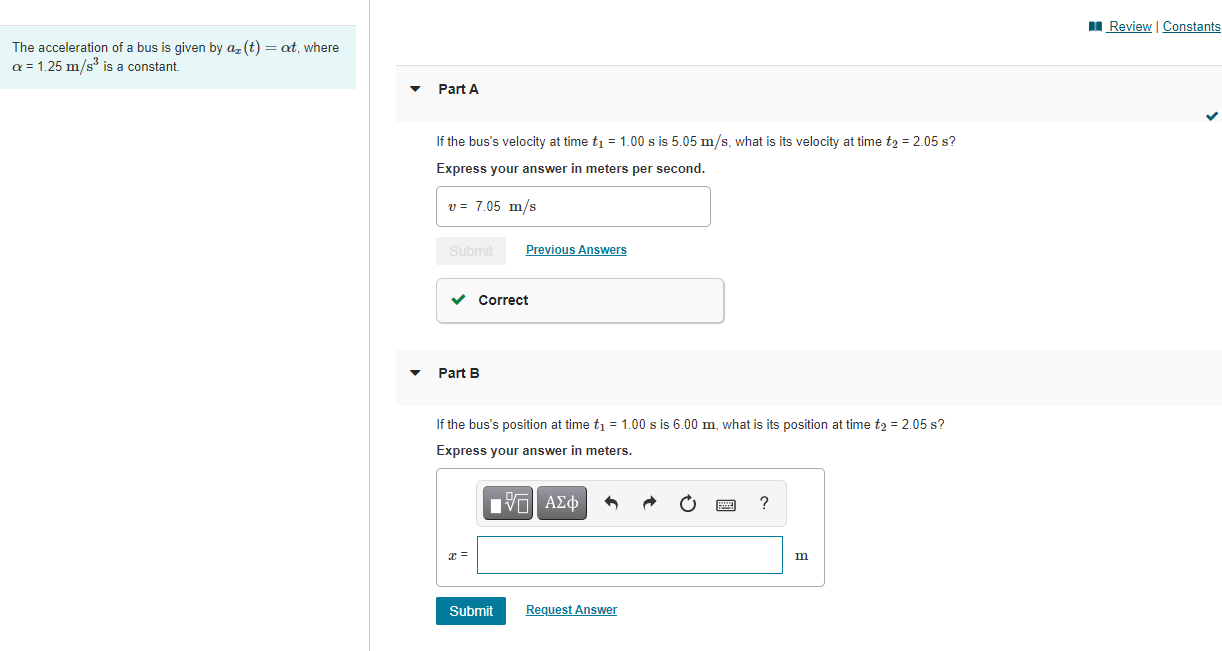Click the redo arrow in the equation toolbar
Image resolution: width=1222 pixels, height=651 pixels.
(649, 503)
